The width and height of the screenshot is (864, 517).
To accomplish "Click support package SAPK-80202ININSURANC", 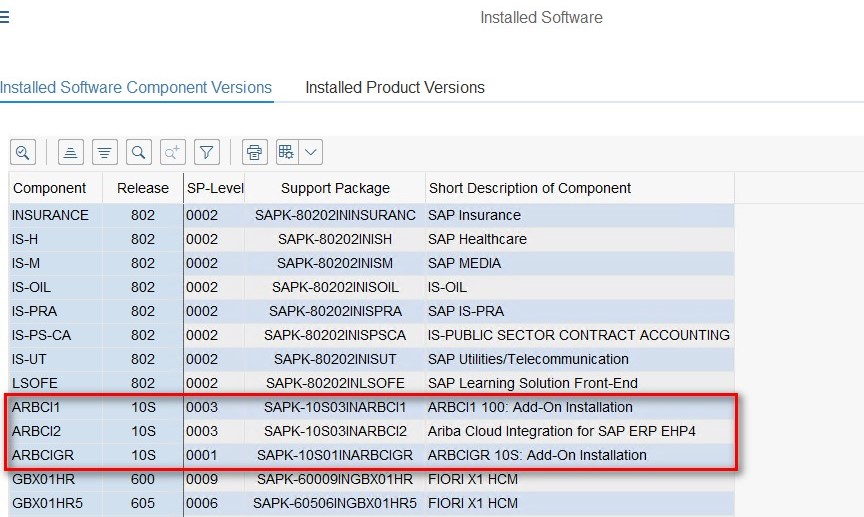I will (335, 215).
